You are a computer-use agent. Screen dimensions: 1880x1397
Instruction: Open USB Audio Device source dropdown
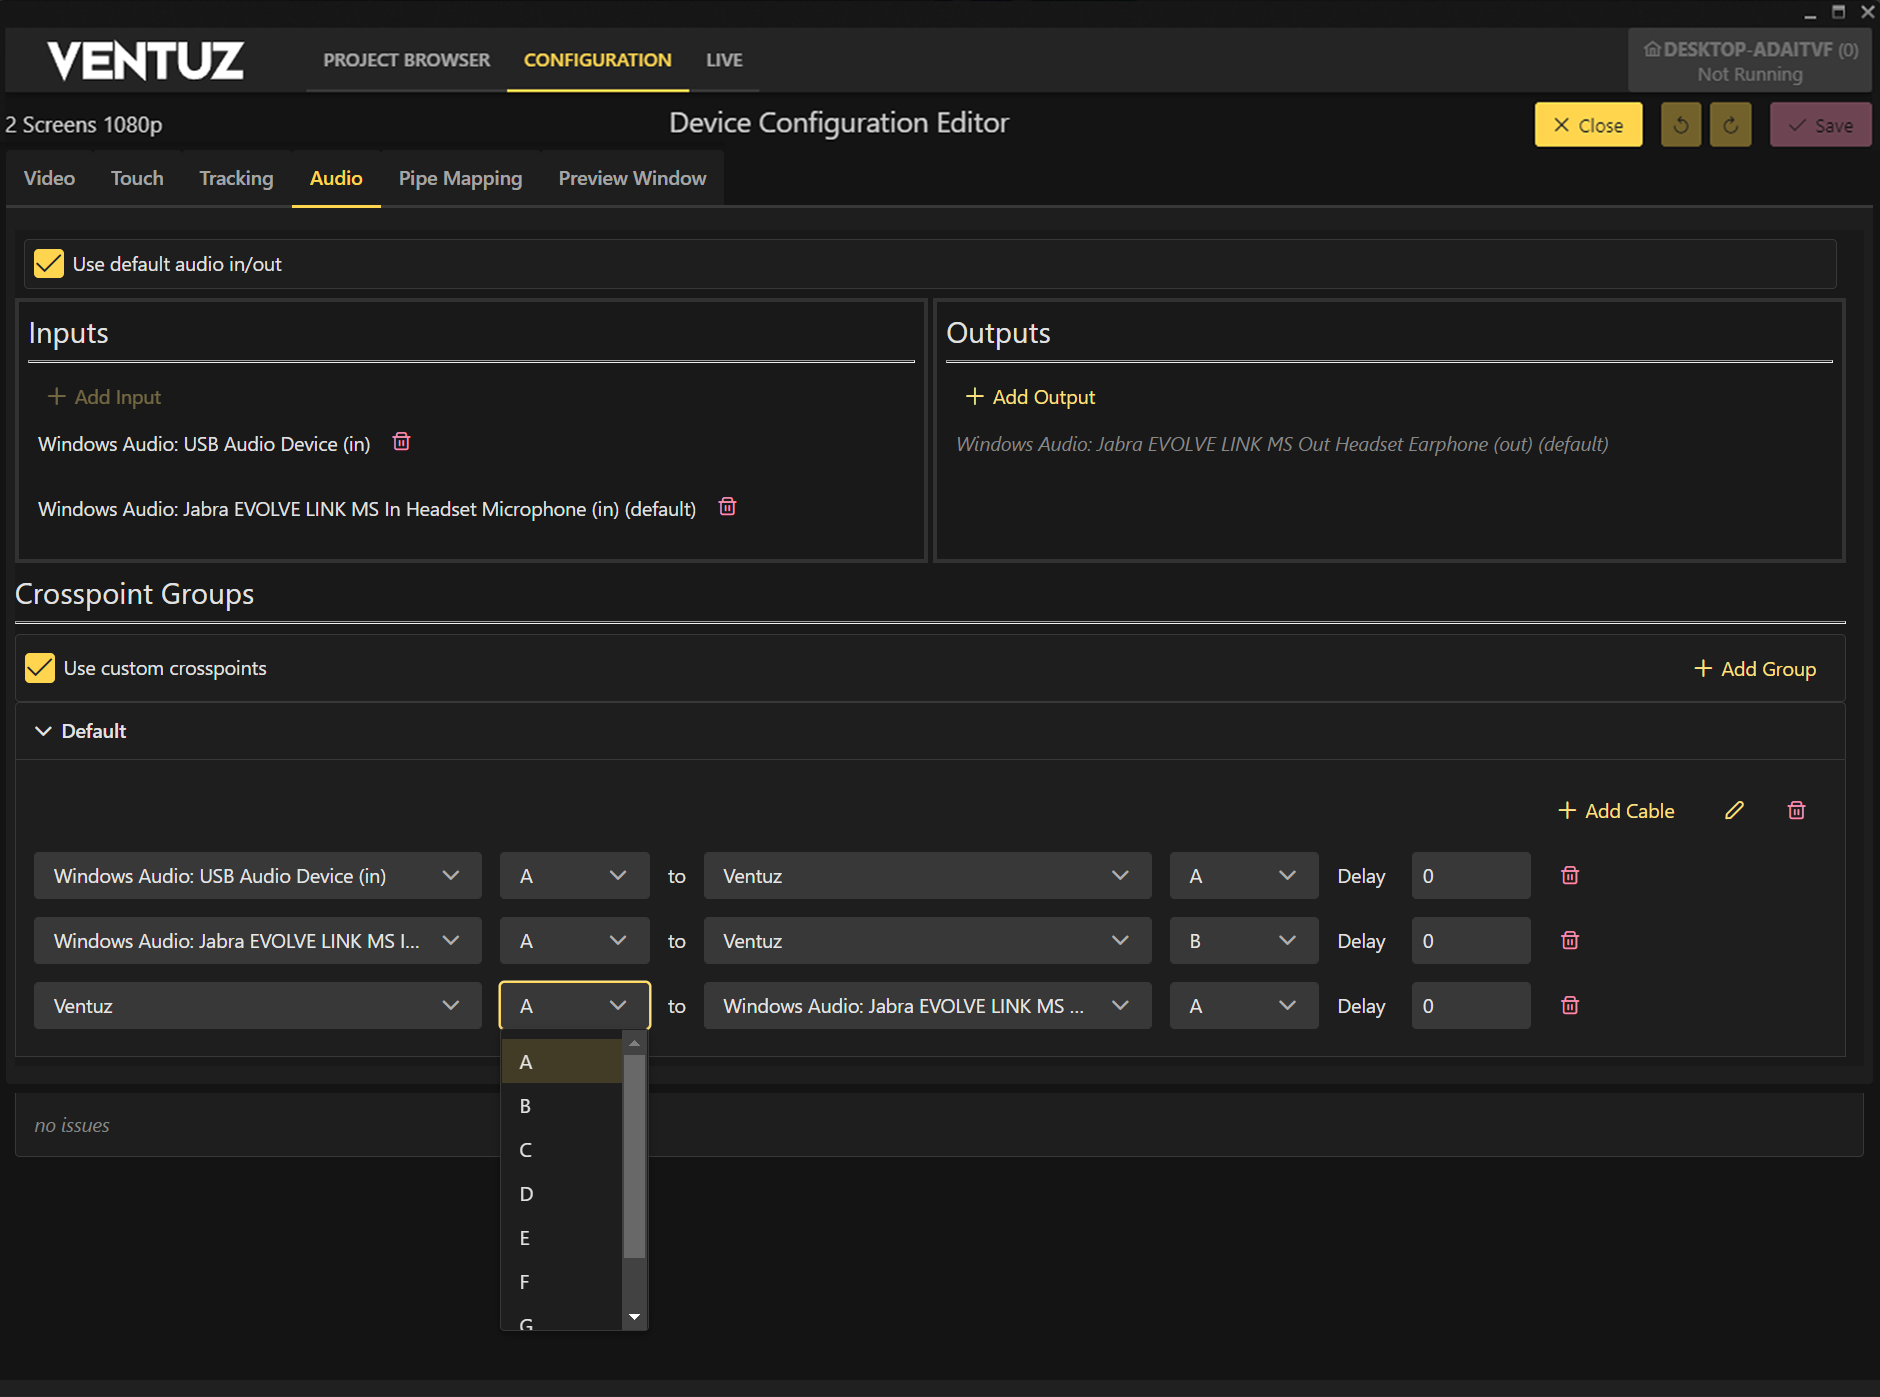[257, 876]
